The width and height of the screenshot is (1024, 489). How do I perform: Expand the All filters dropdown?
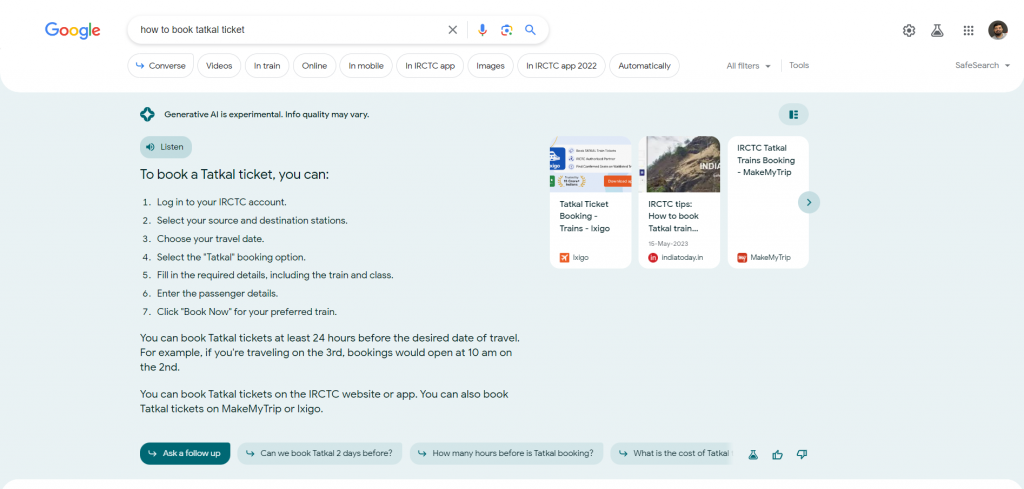(x=749, y=66)
